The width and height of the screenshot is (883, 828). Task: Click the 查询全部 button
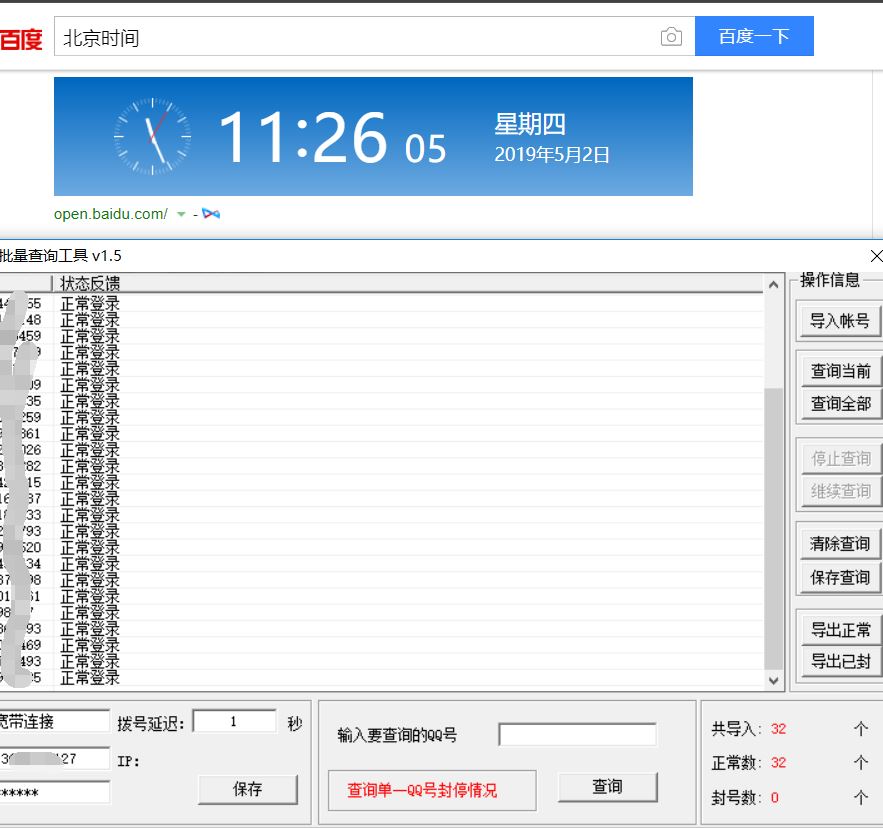coord(840,404)
